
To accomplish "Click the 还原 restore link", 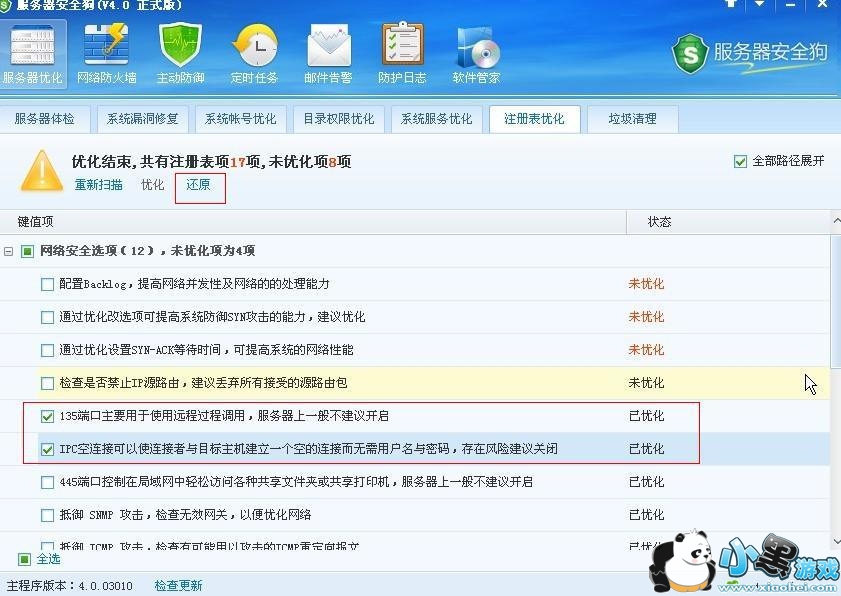I will coord(198,185).
